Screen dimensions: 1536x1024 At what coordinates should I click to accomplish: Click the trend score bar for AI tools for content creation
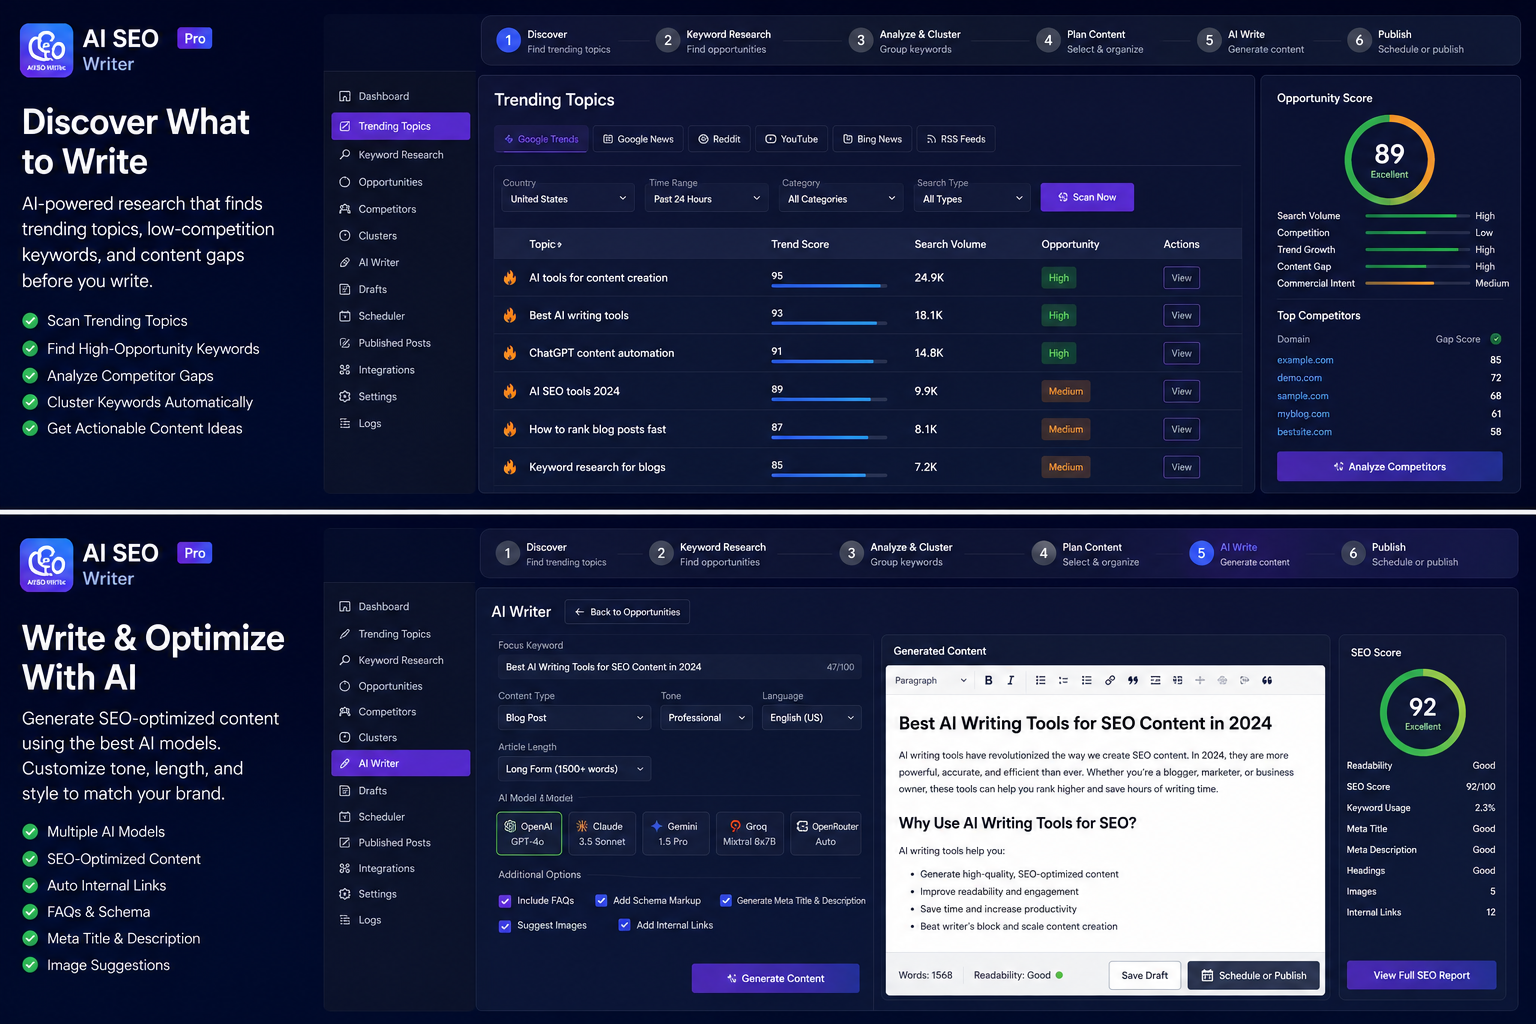[829, 286]
